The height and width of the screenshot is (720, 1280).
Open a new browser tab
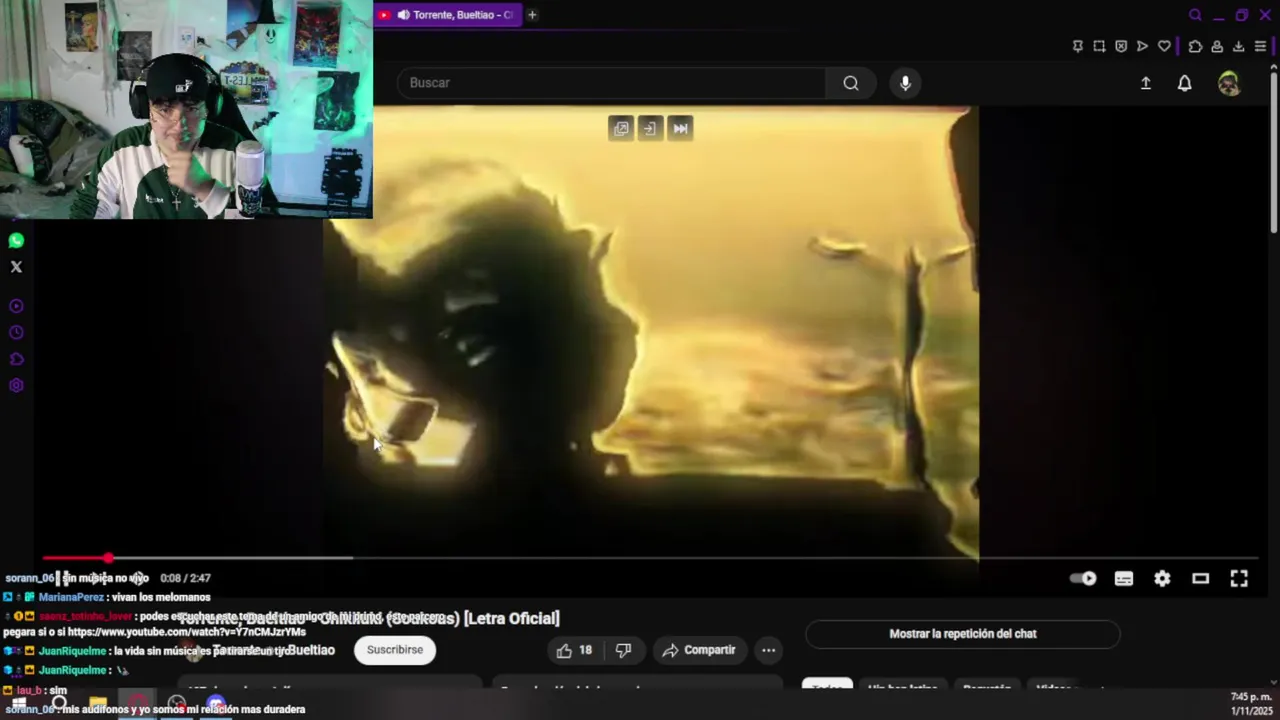[x=532, y=15]
